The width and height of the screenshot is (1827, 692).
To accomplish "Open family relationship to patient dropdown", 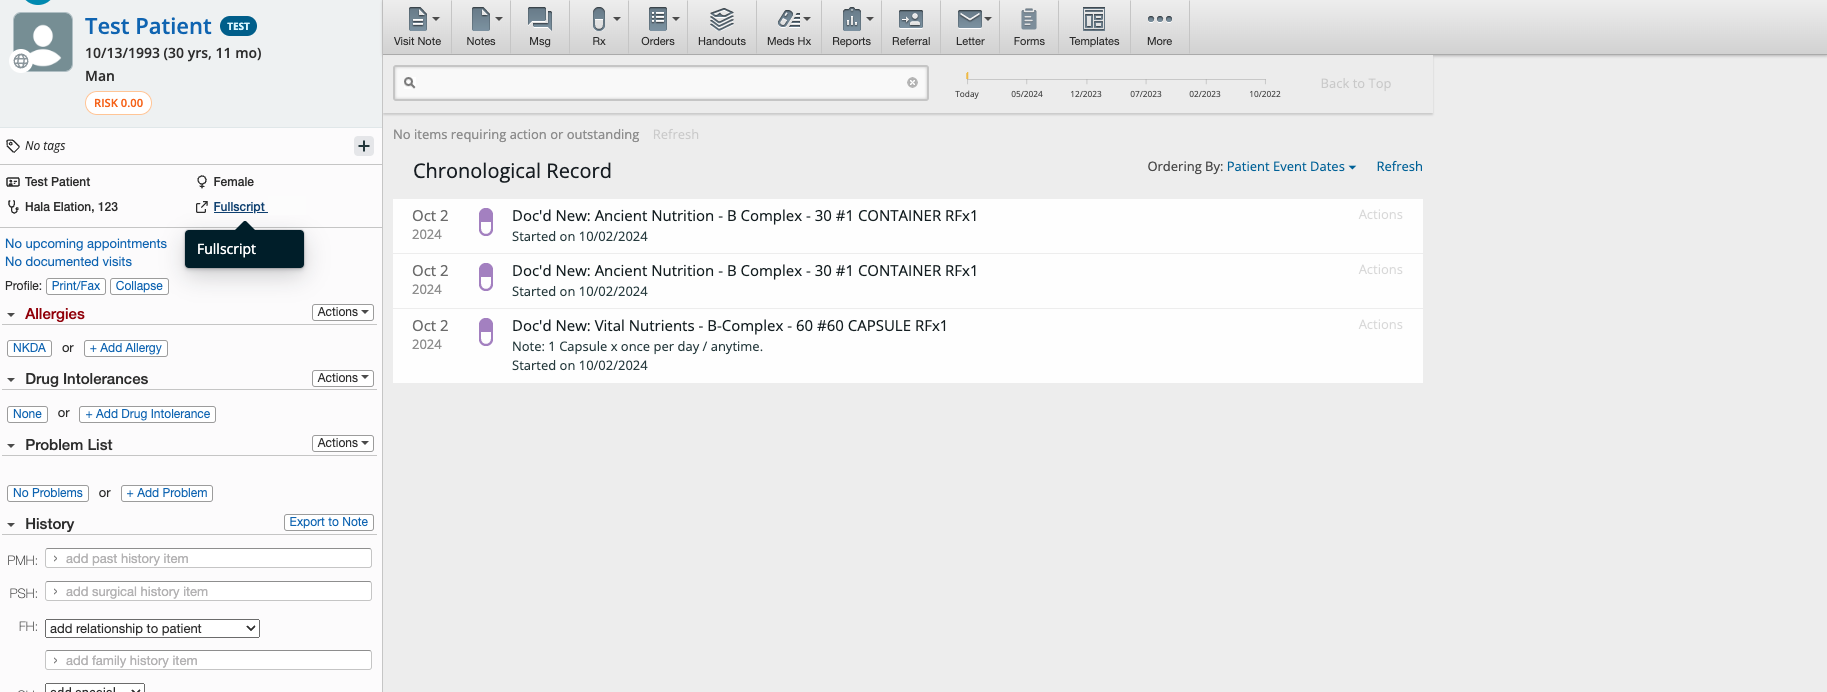I will tap(152, 628).
